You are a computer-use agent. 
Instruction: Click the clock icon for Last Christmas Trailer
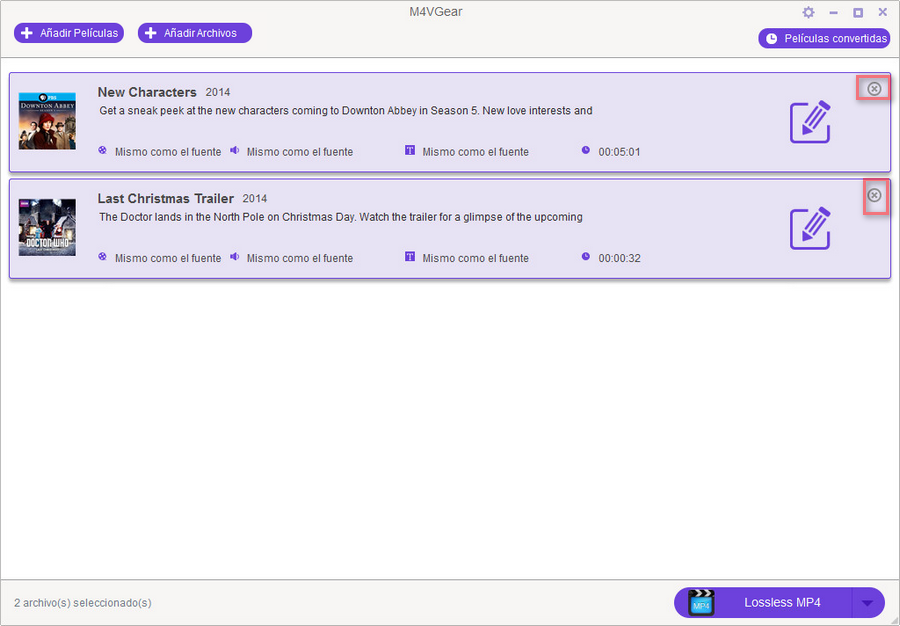tap(585, 256)
